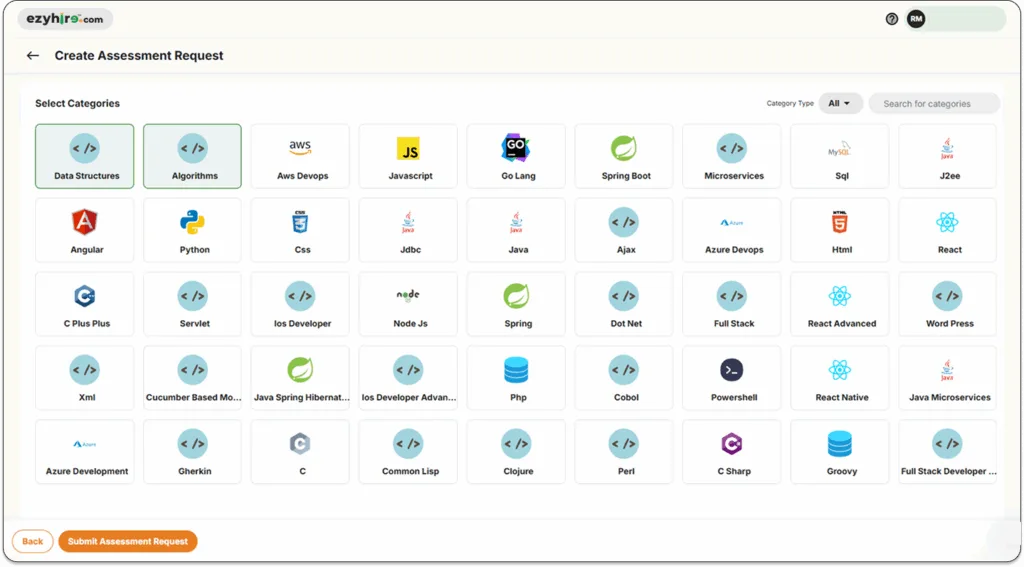Select the C Sharp icon category
The height and width of the screenshot is (567, 1024).
tap(732, 444)
